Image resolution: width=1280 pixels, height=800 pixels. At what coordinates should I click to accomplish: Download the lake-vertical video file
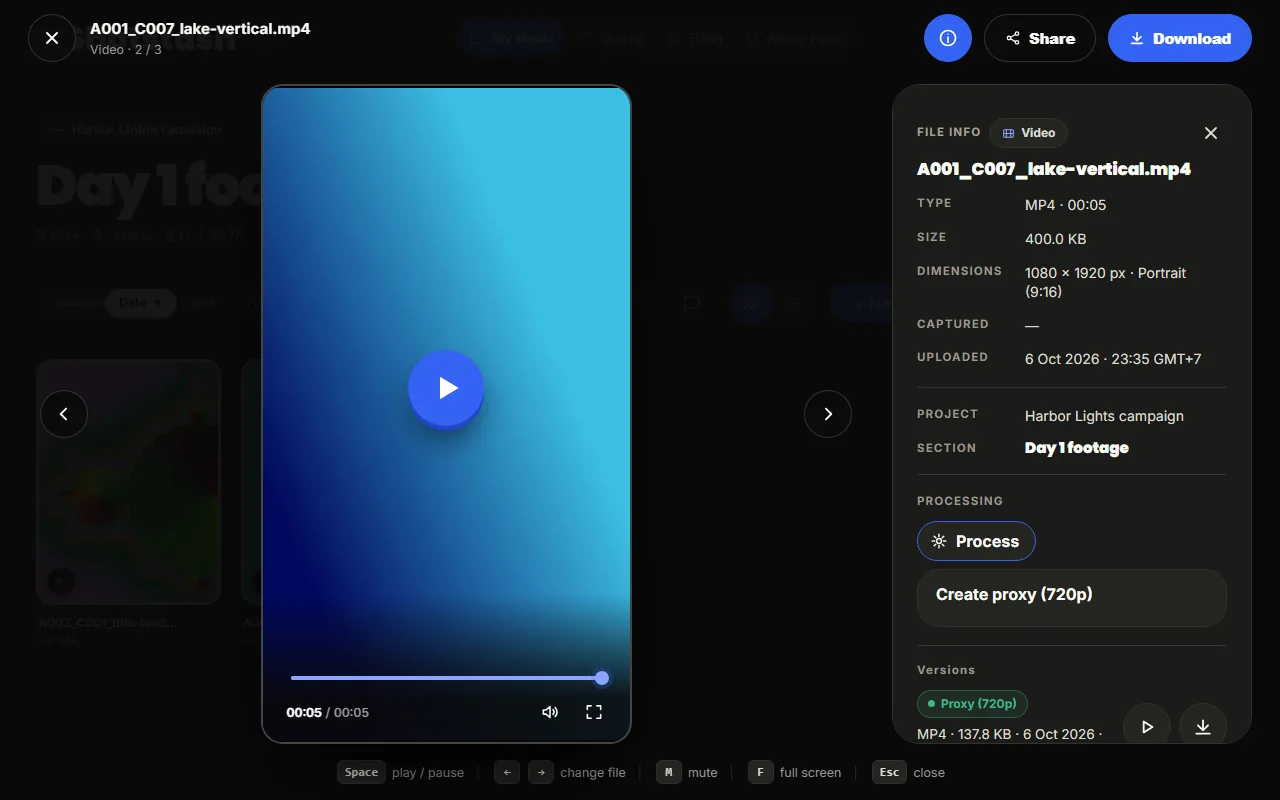click(1180, 38)
